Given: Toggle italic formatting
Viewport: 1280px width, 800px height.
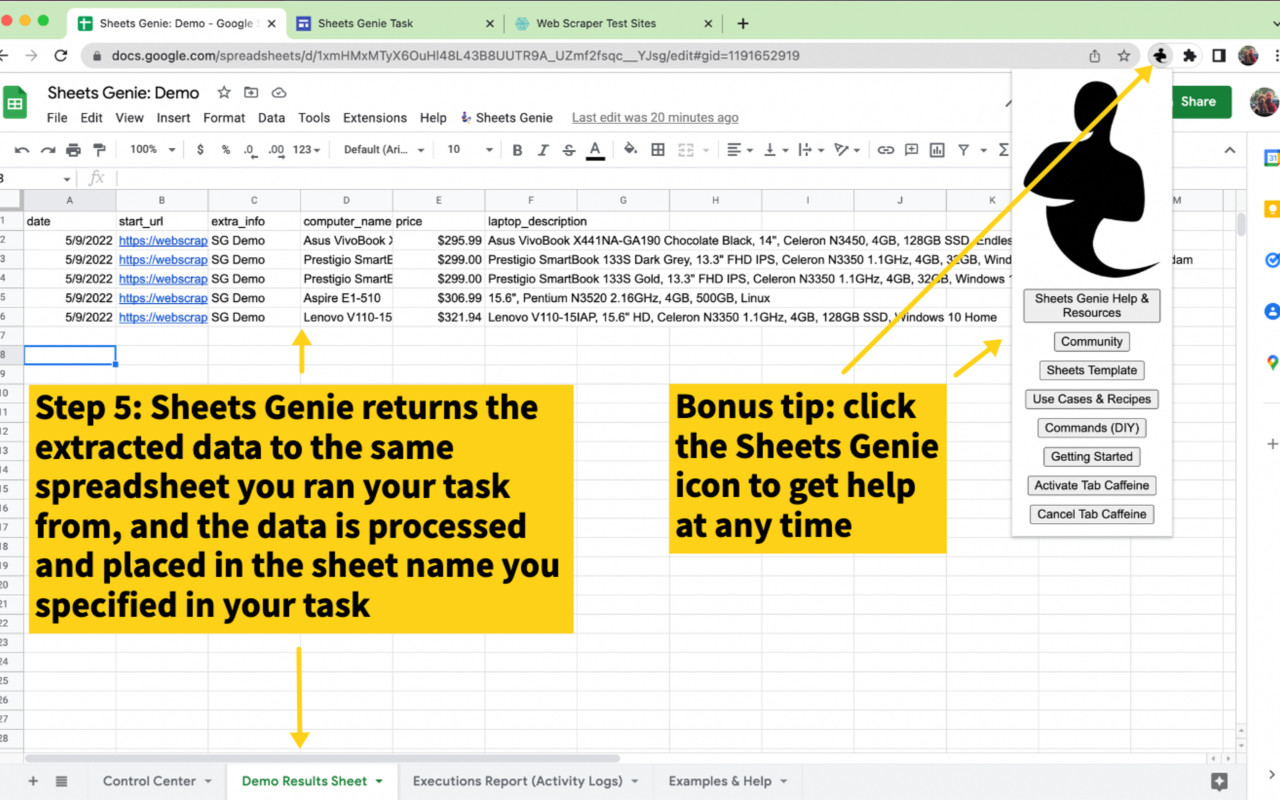Looking at the screenshot, I should 543,150.
